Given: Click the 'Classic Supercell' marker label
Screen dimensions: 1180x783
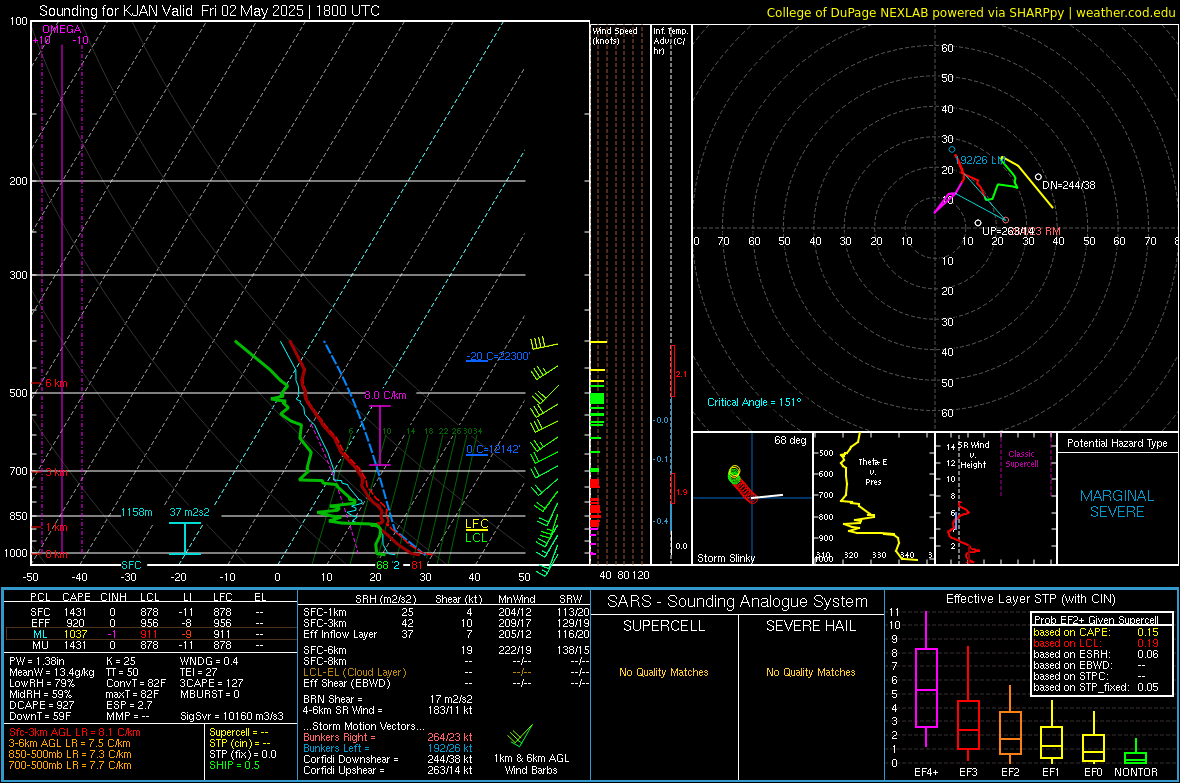Looking at the screenshot, I should [1022, 459].
